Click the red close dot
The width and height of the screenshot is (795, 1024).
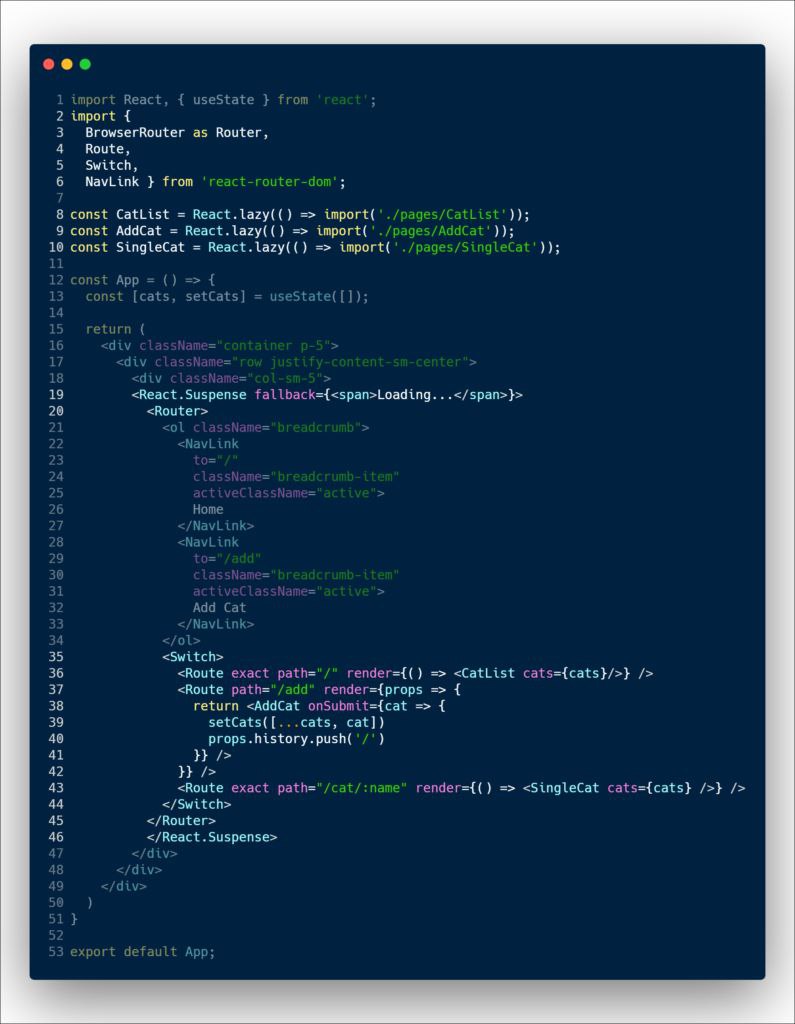48,64
